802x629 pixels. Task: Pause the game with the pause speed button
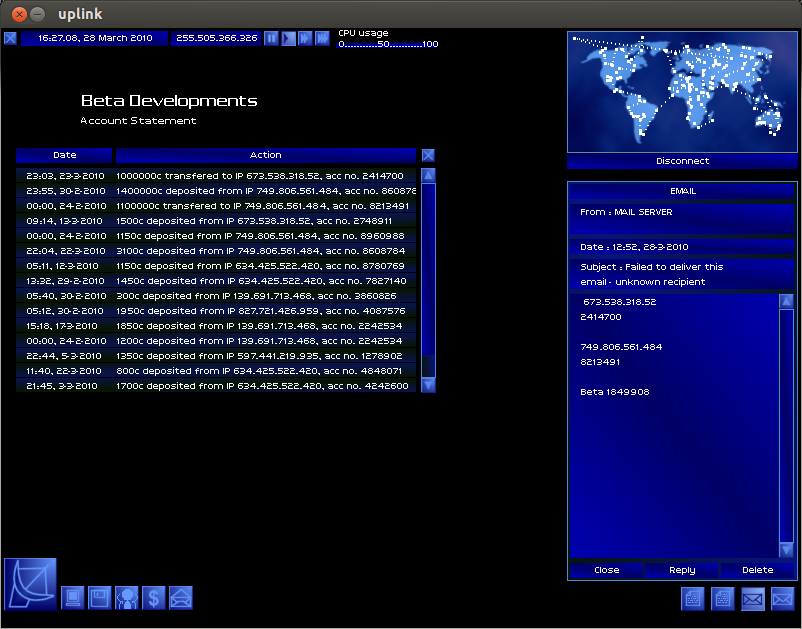click(x=271, y=38)
